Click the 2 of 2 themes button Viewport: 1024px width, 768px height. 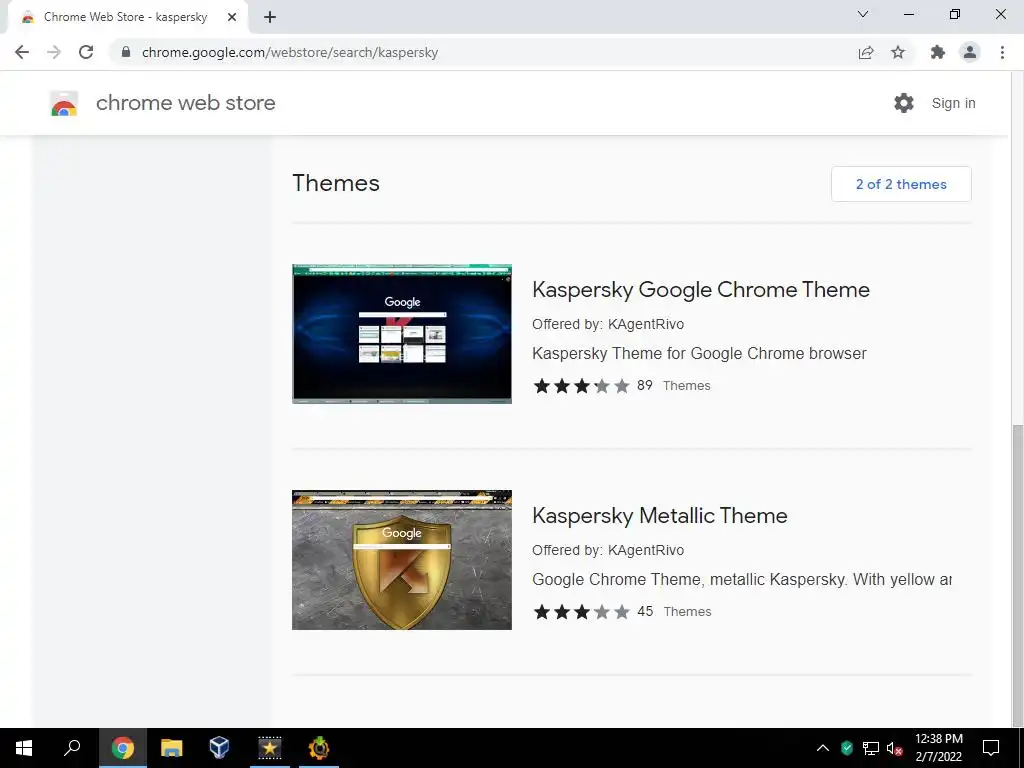pyautogui.click(x=901, y=184)
